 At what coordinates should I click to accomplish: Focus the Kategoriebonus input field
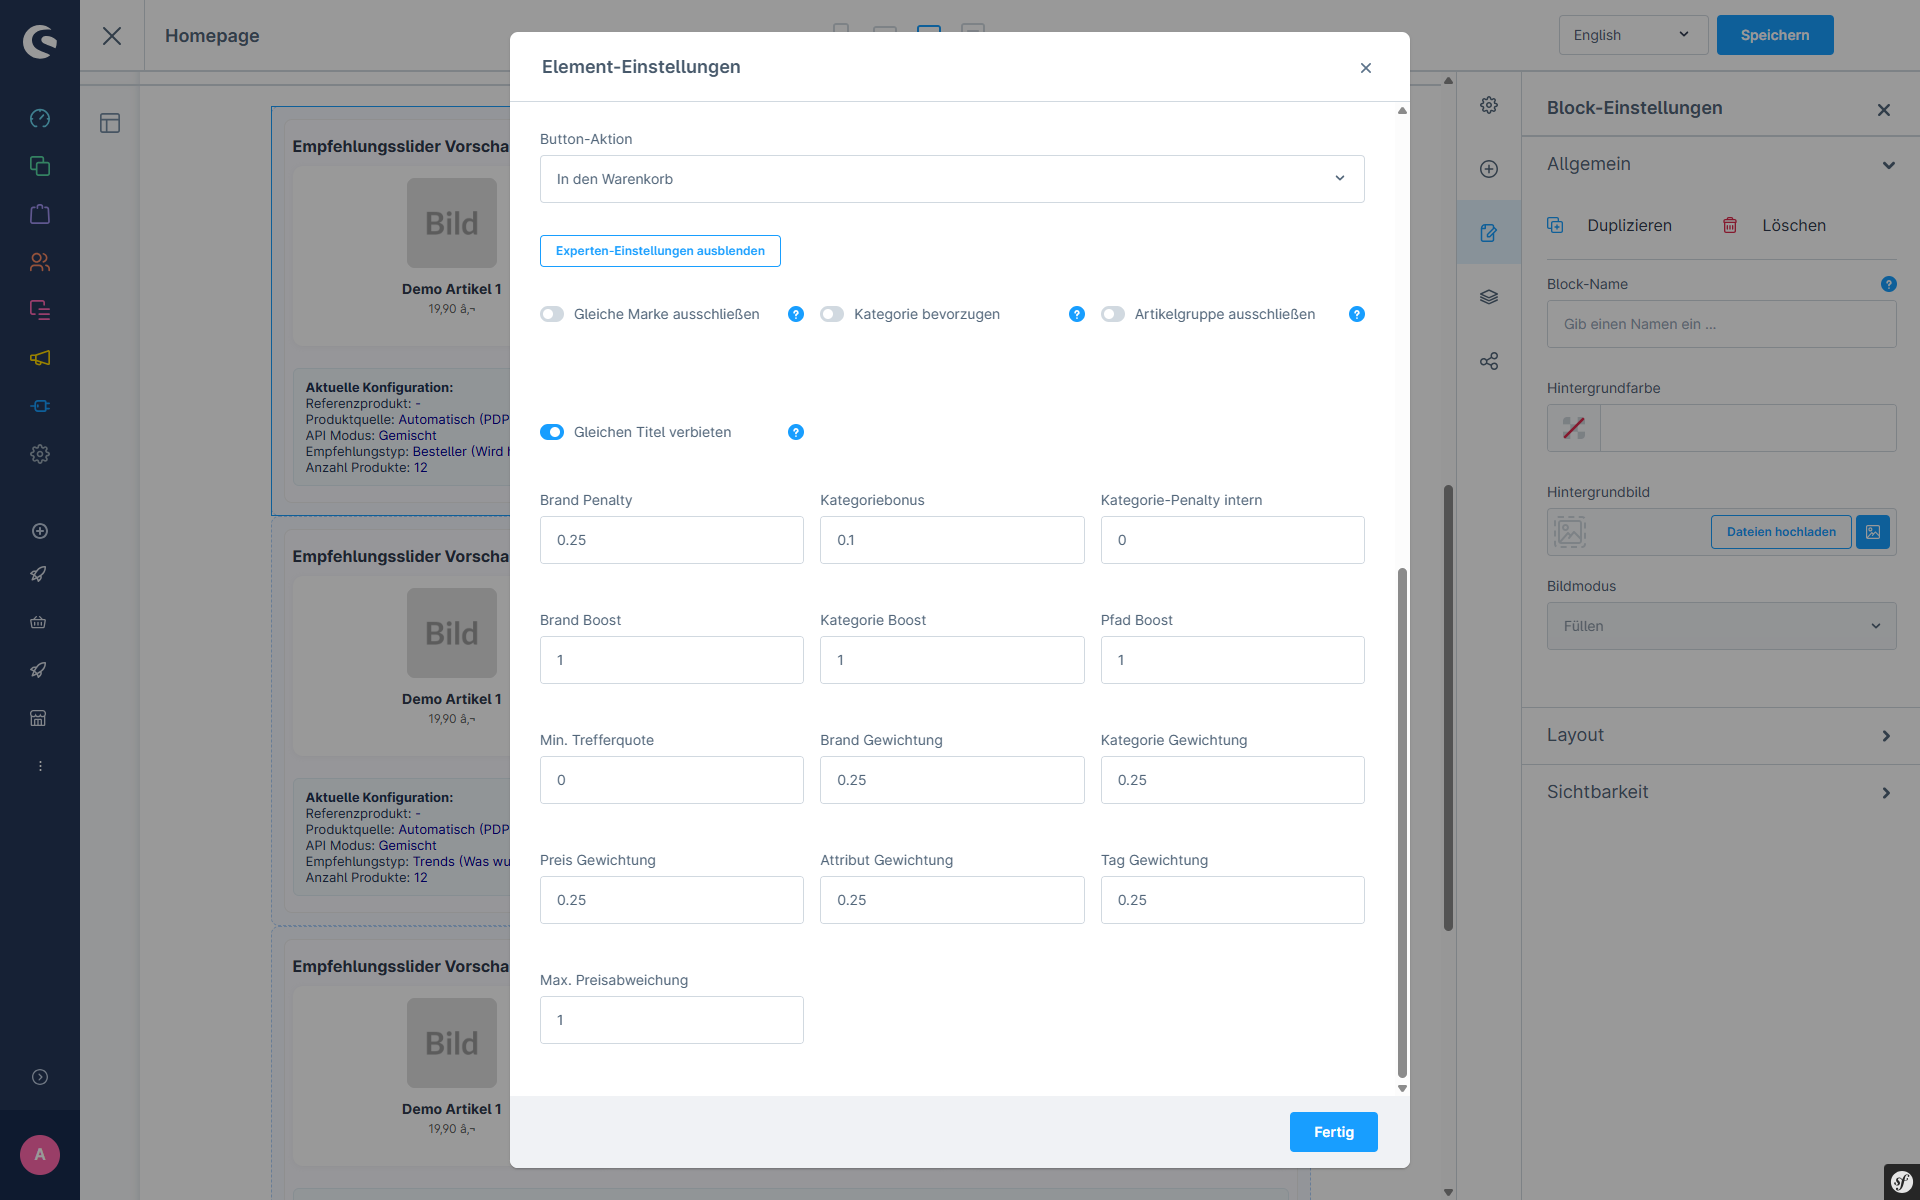tap(952, 540)
